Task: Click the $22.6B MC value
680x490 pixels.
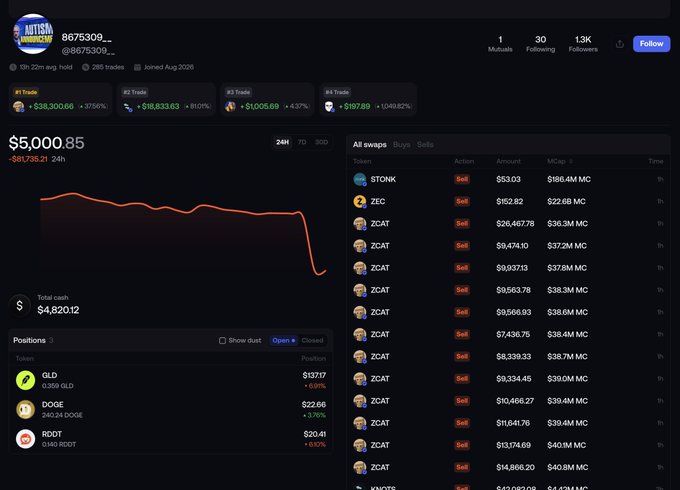Action: [x=566, y=201]
